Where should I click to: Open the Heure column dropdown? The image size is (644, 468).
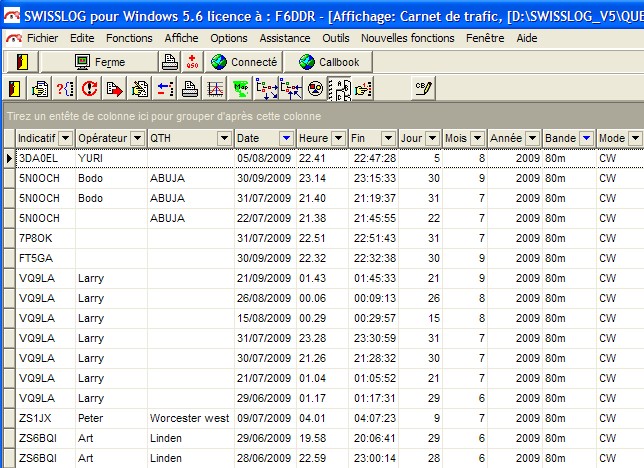click(338, 138)
